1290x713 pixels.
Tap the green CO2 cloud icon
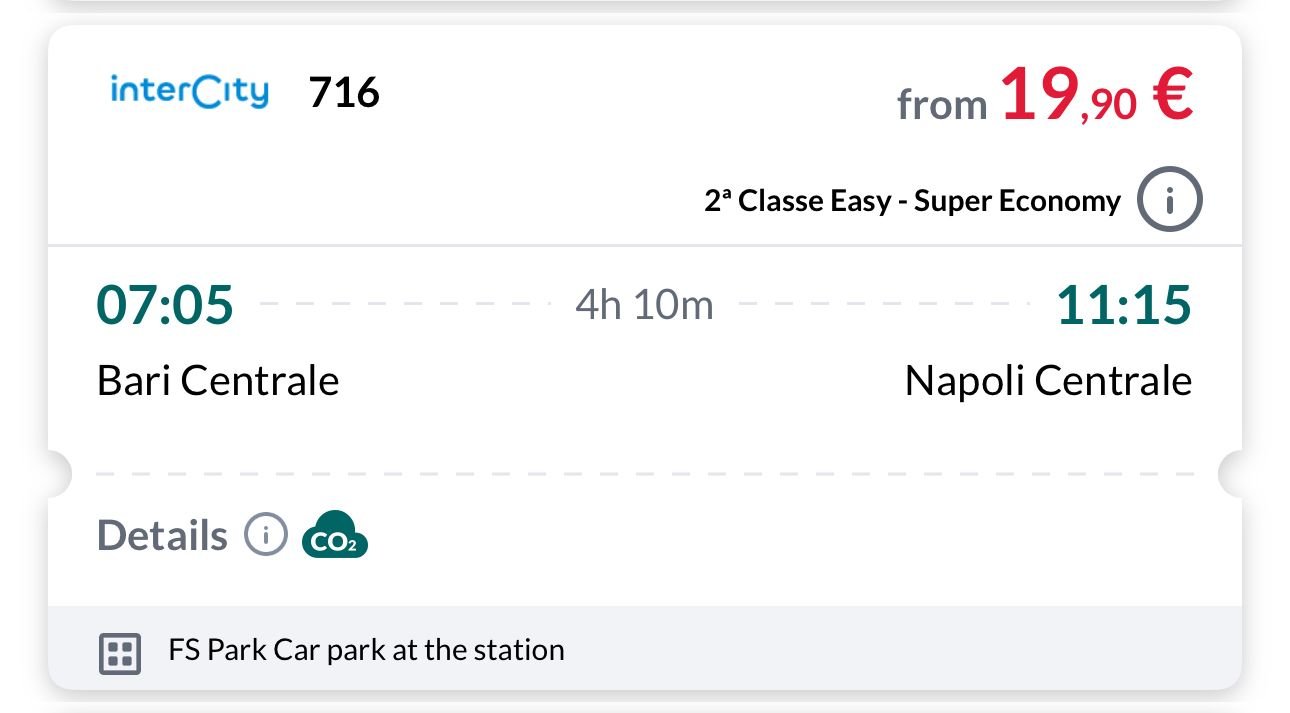tap(335, 535)
